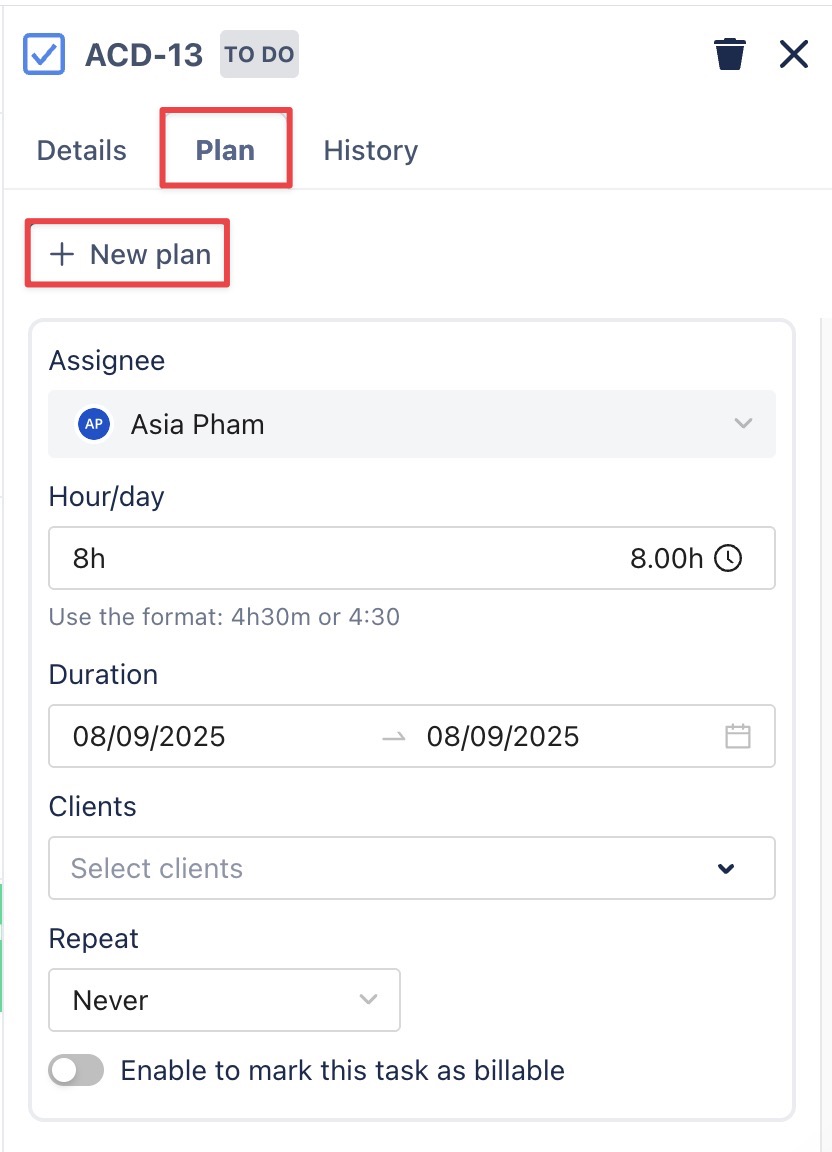Open the History tab

point(371,151)
